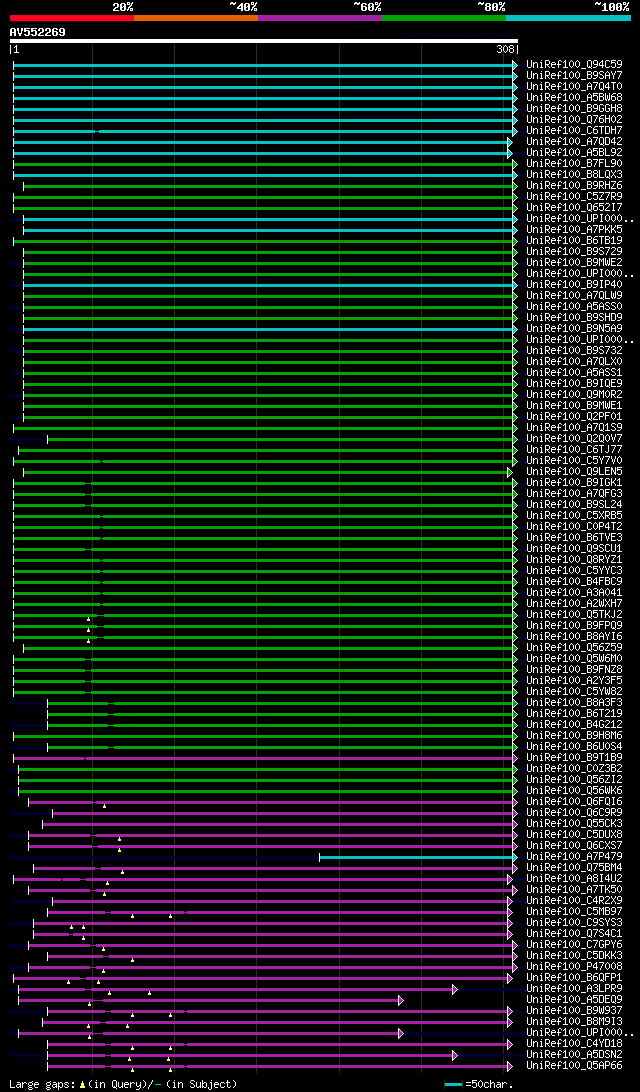Image resolution: width=640 pixels, height=1092 pixels.
Task: Click the UniRef100_Q5TKJ2 label
Action: [x=575, y=615]
